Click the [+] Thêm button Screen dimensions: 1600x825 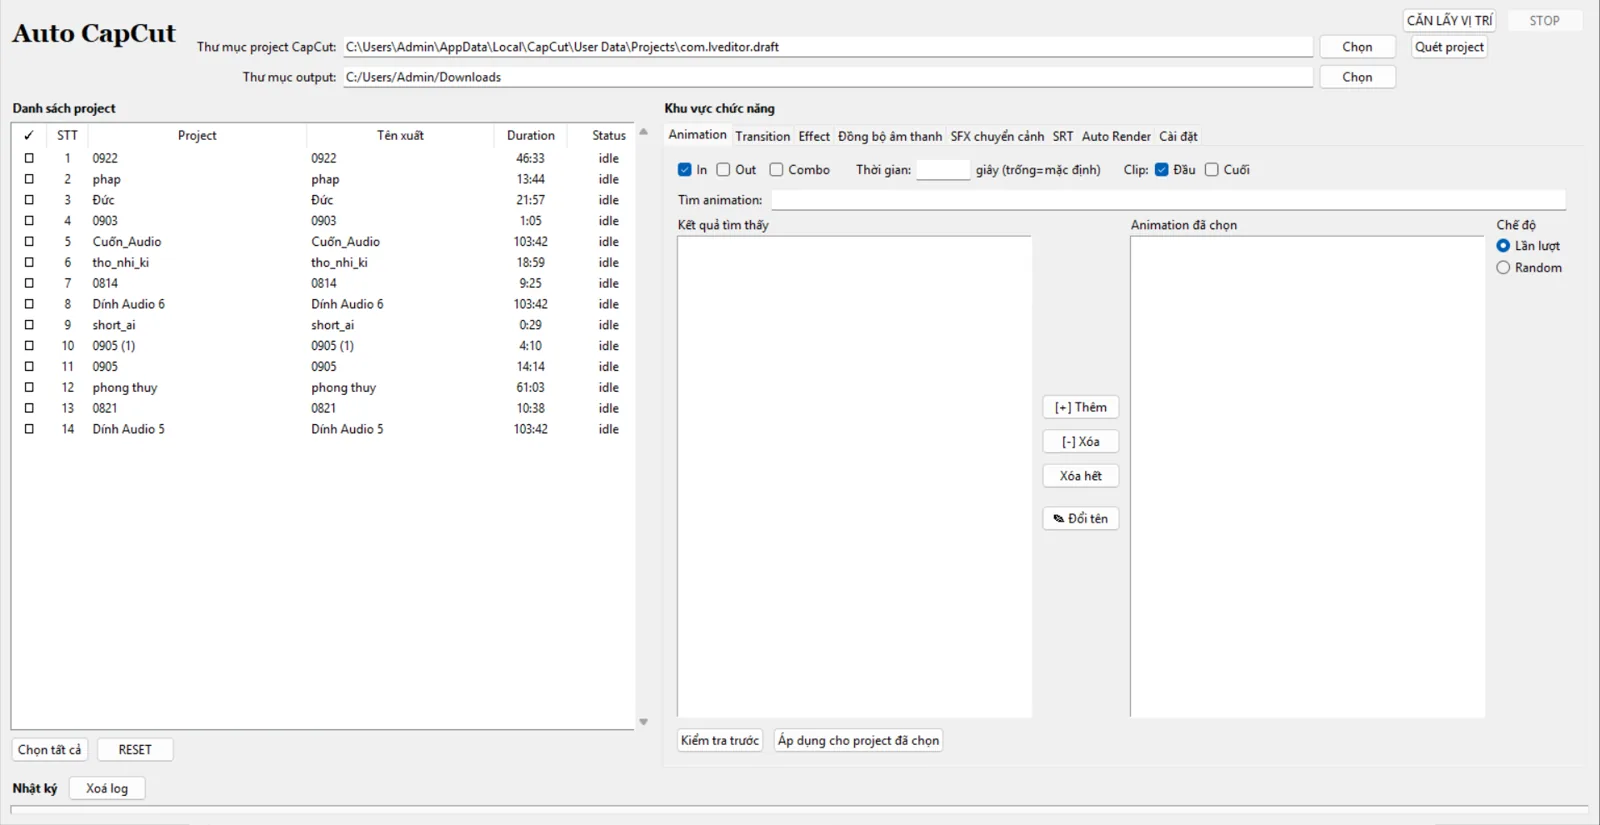coord(1081,407)
